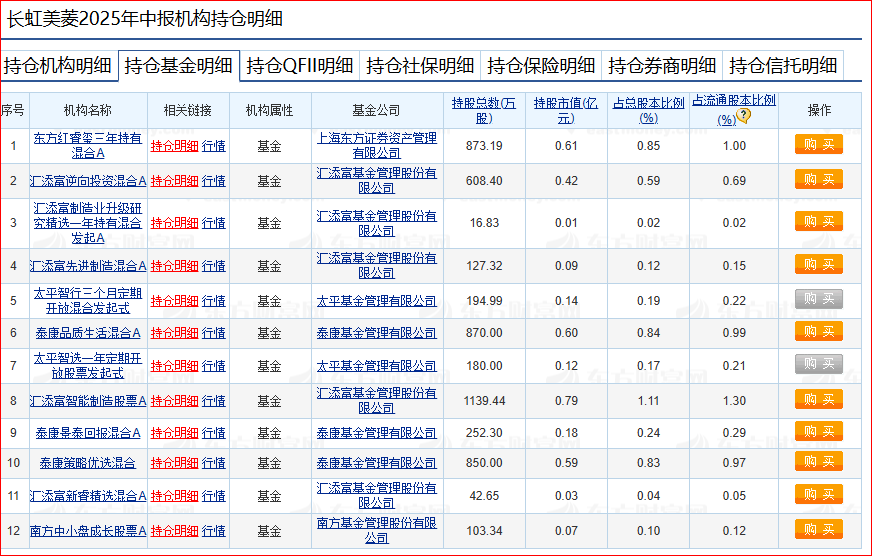
Task: Sort by 持股总数(万股) column header
Action: 484,110
